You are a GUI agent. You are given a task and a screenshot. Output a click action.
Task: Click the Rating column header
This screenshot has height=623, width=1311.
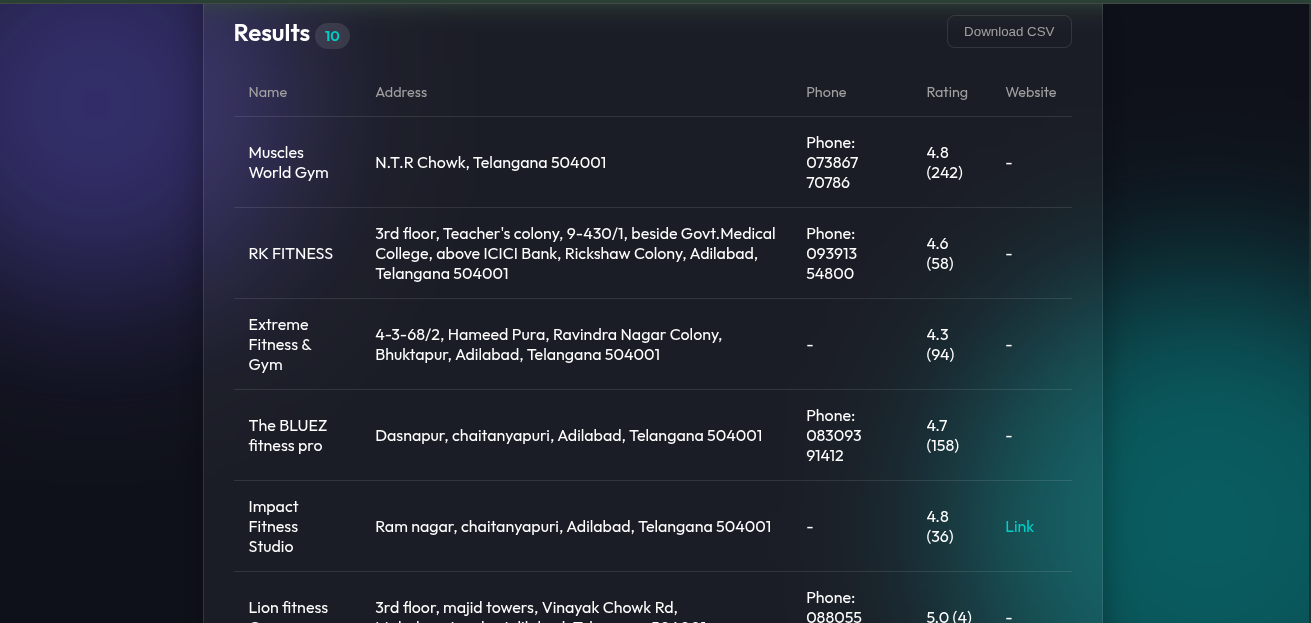click(946, 92)
